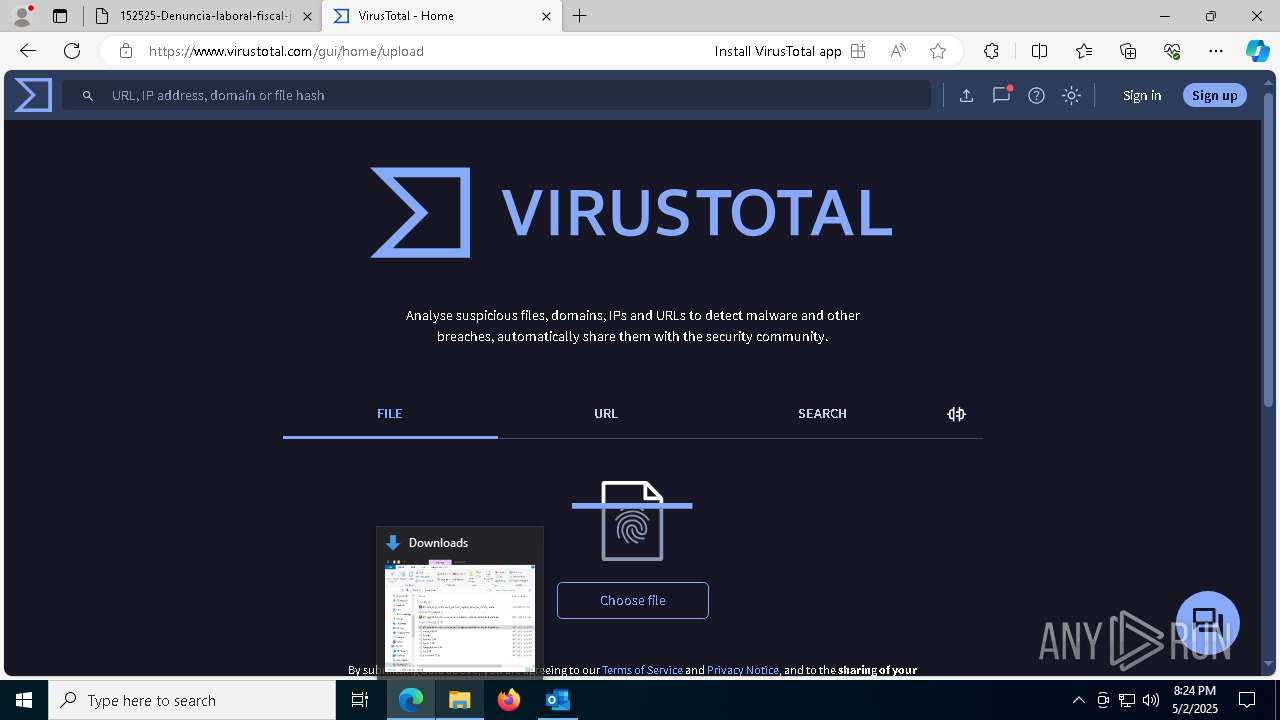
Task: Open the Favorites list icon
Action: click(1084, 51)
